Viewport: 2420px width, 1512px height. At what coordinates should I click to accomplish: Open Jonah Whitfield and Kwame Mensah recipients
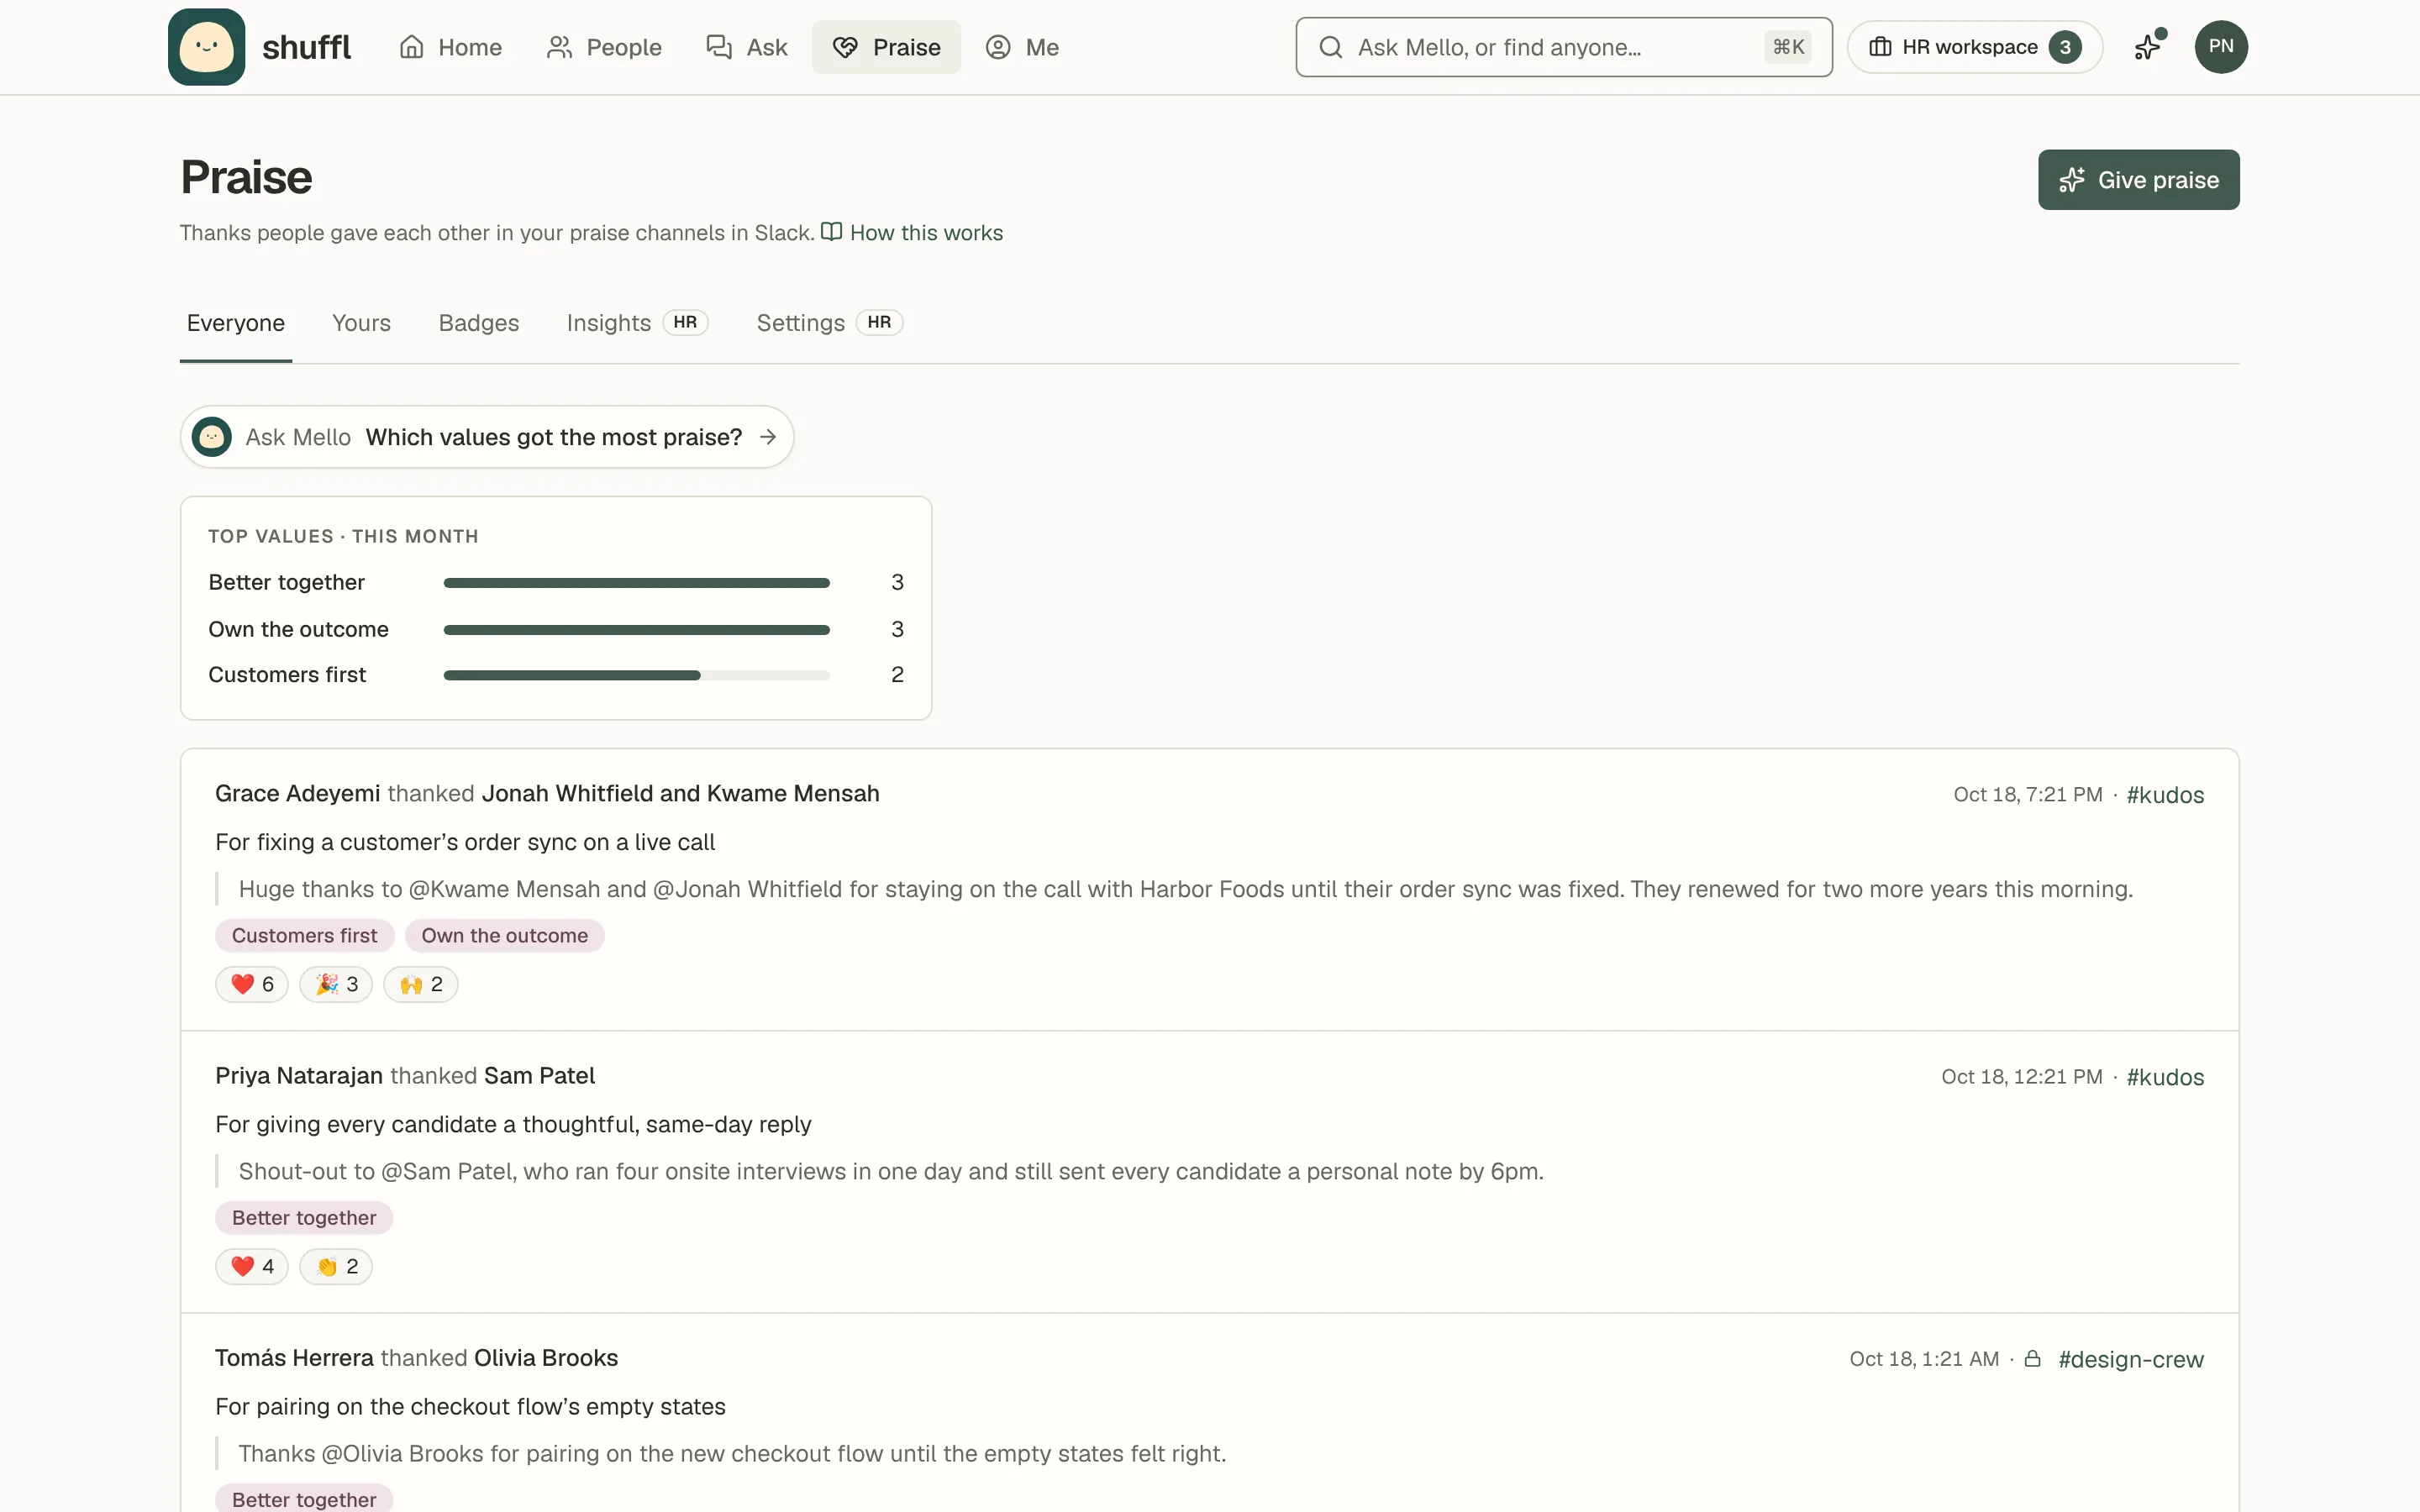[x=680, y=793]
